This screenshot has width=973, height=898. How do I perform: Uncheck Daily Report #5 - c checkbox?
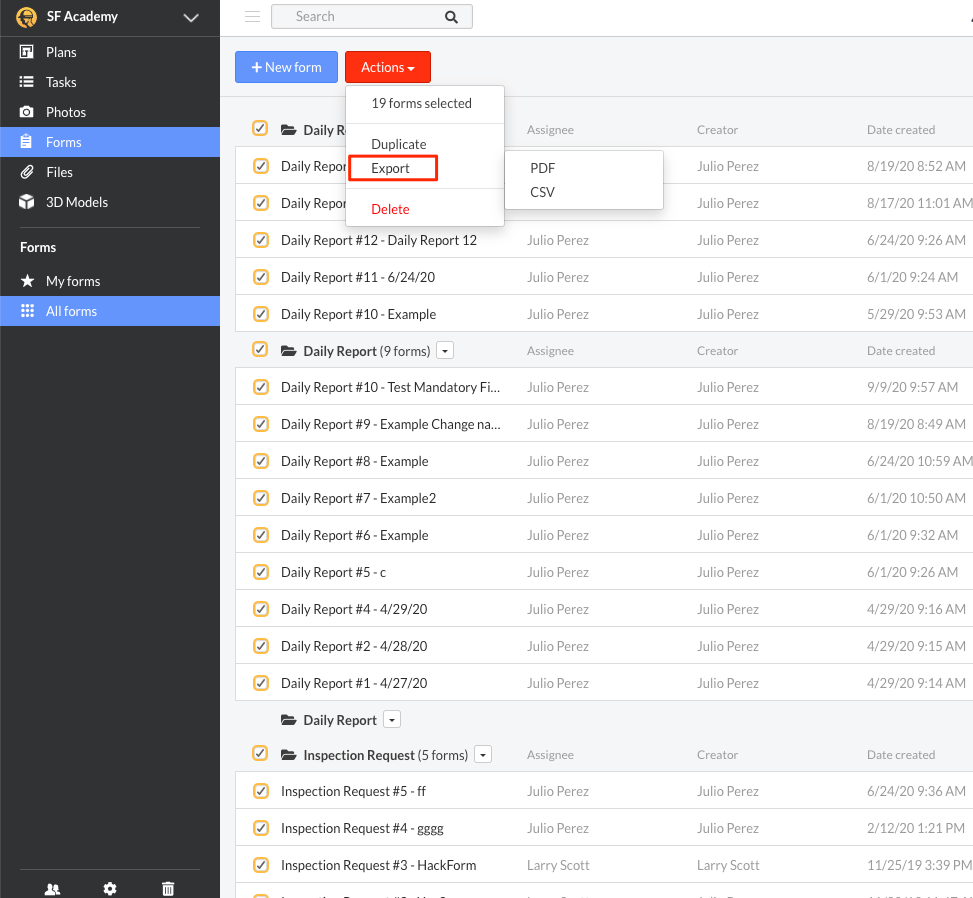[x=261, y=572]
